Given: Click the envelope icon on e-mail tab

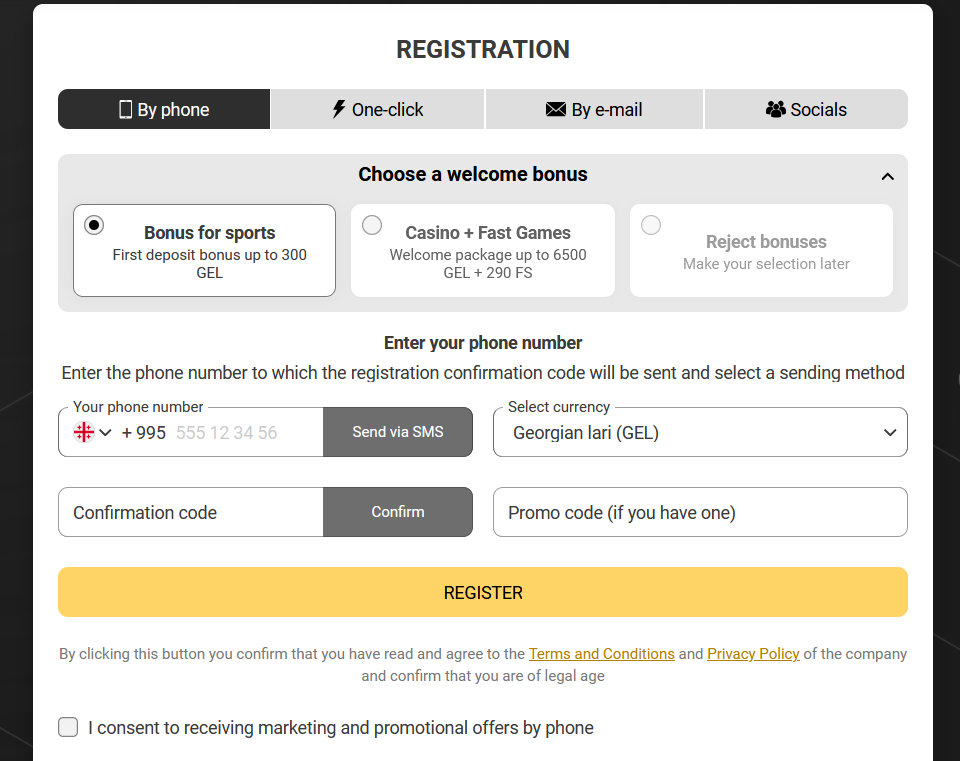Looking at the screenshot, I should click(556, 108).
